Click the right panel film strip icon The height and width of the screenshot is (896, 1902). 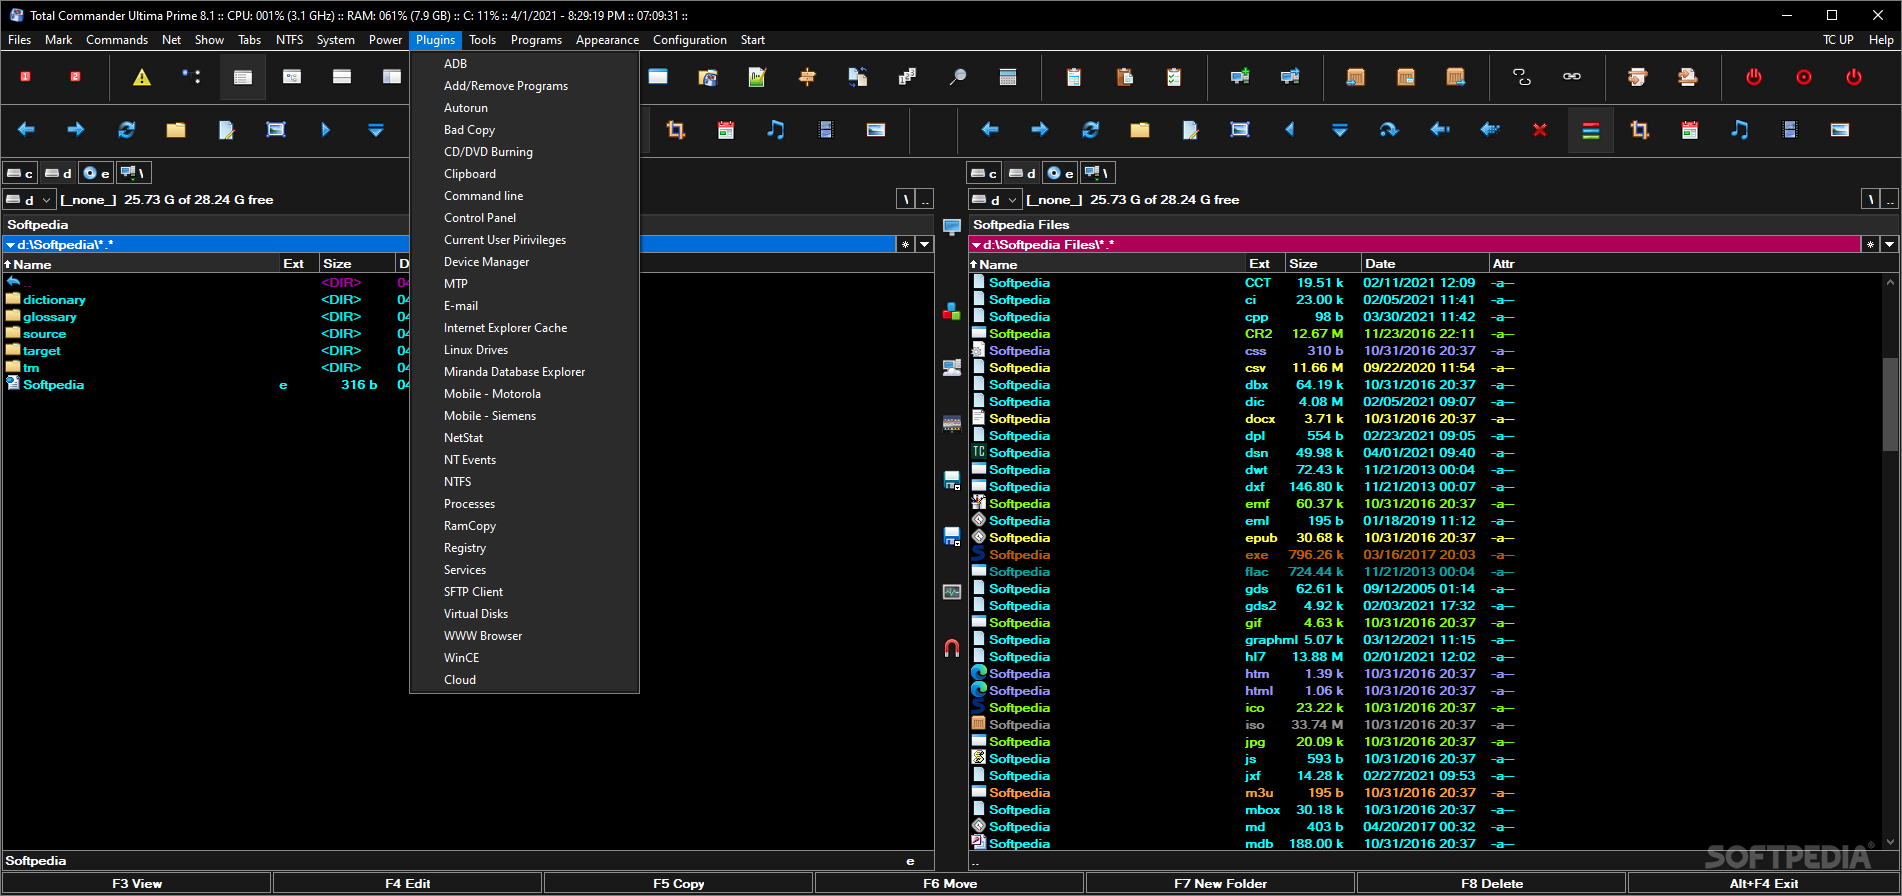point(1790,130)
